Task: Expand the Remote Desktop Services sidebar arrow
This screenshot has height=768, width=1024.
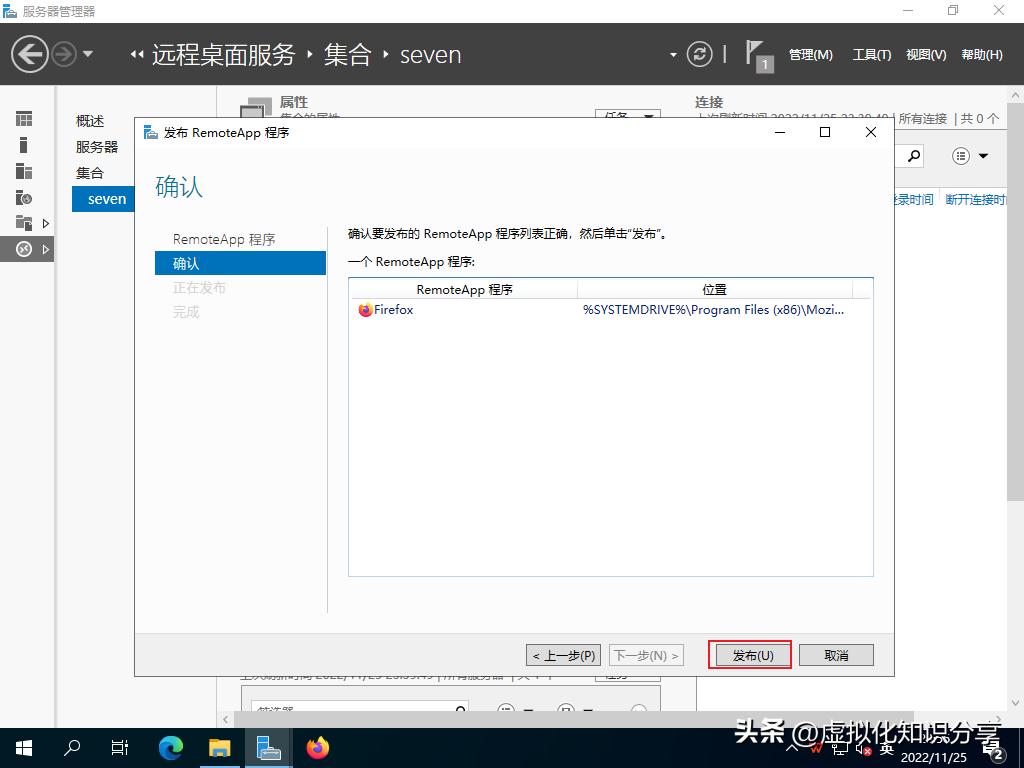Action: tap(46, 248)
